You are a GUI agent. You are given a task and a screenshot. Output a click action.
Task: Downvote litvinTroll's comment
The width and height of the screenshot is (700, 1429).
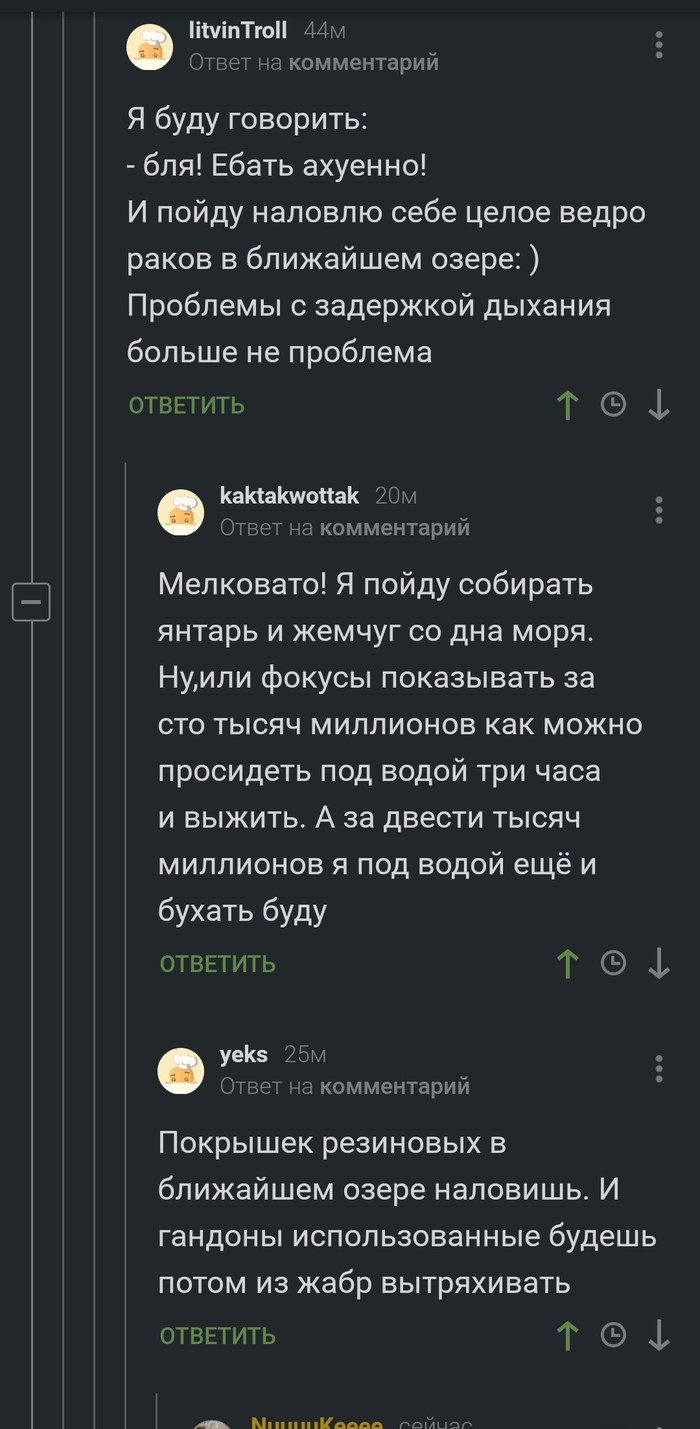coord(659,405)
